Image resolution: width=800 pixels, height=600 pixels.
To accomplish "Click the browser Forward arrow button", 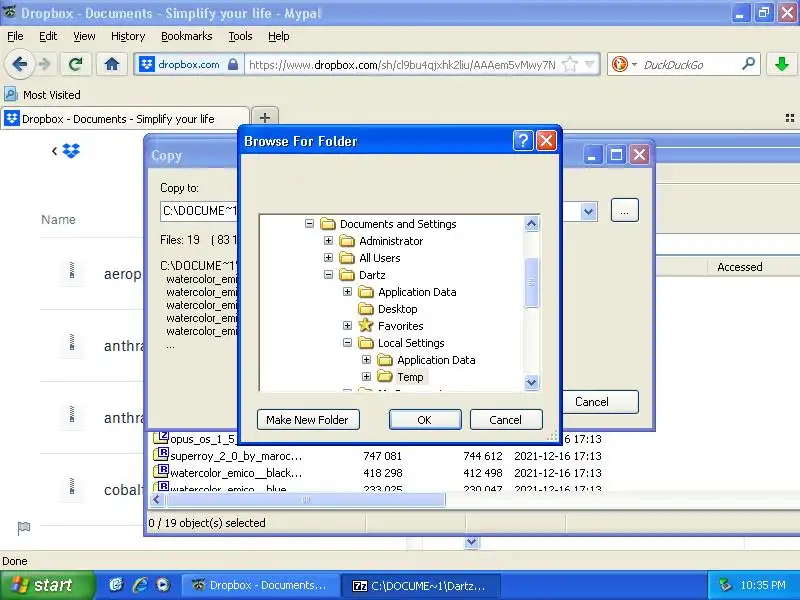I will click(x=45, y=64).
